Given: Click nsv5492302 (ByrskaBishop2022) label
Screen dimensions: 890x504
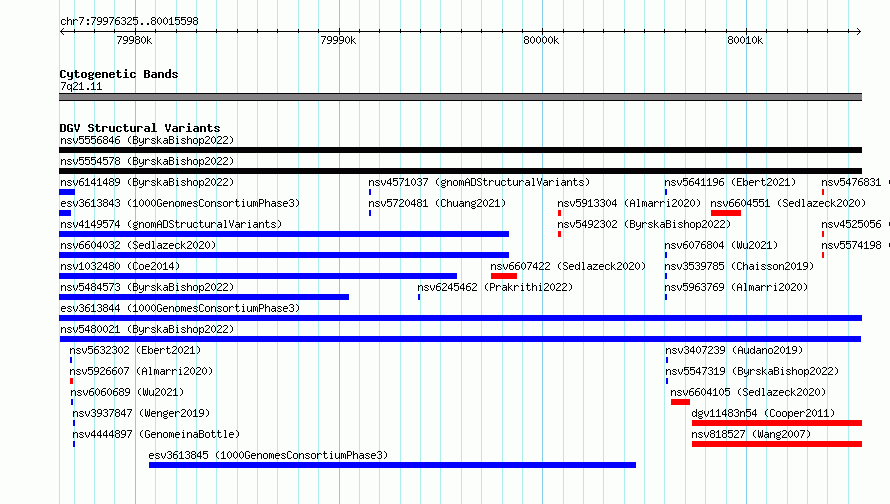Looking at the screenshot, I should [x=644, y=224].
